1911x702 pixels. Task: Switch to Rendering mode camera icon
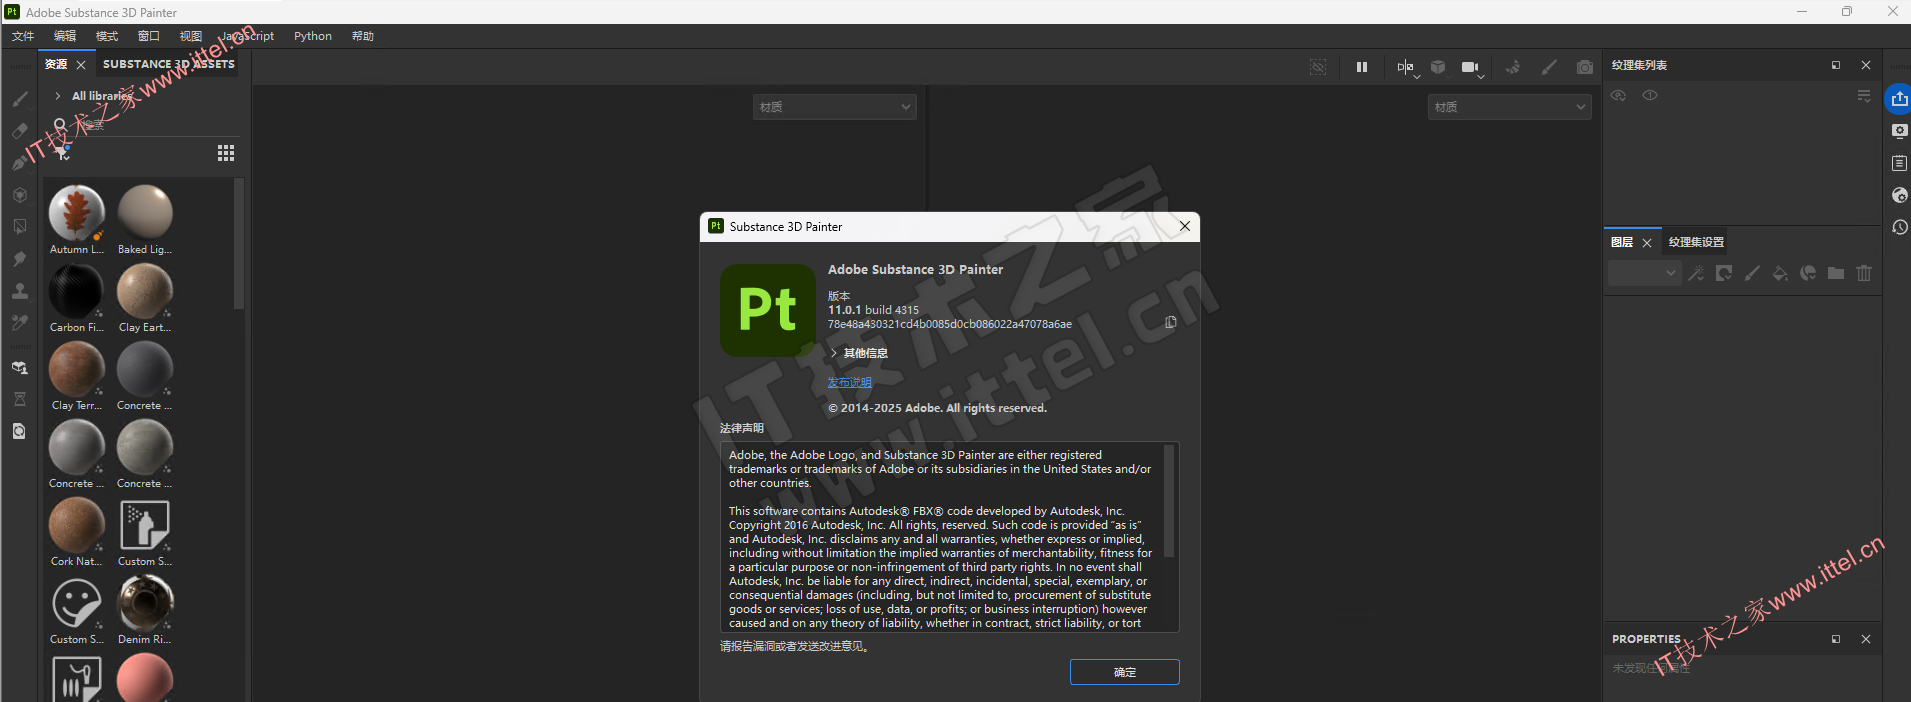tap(1585, 67)
